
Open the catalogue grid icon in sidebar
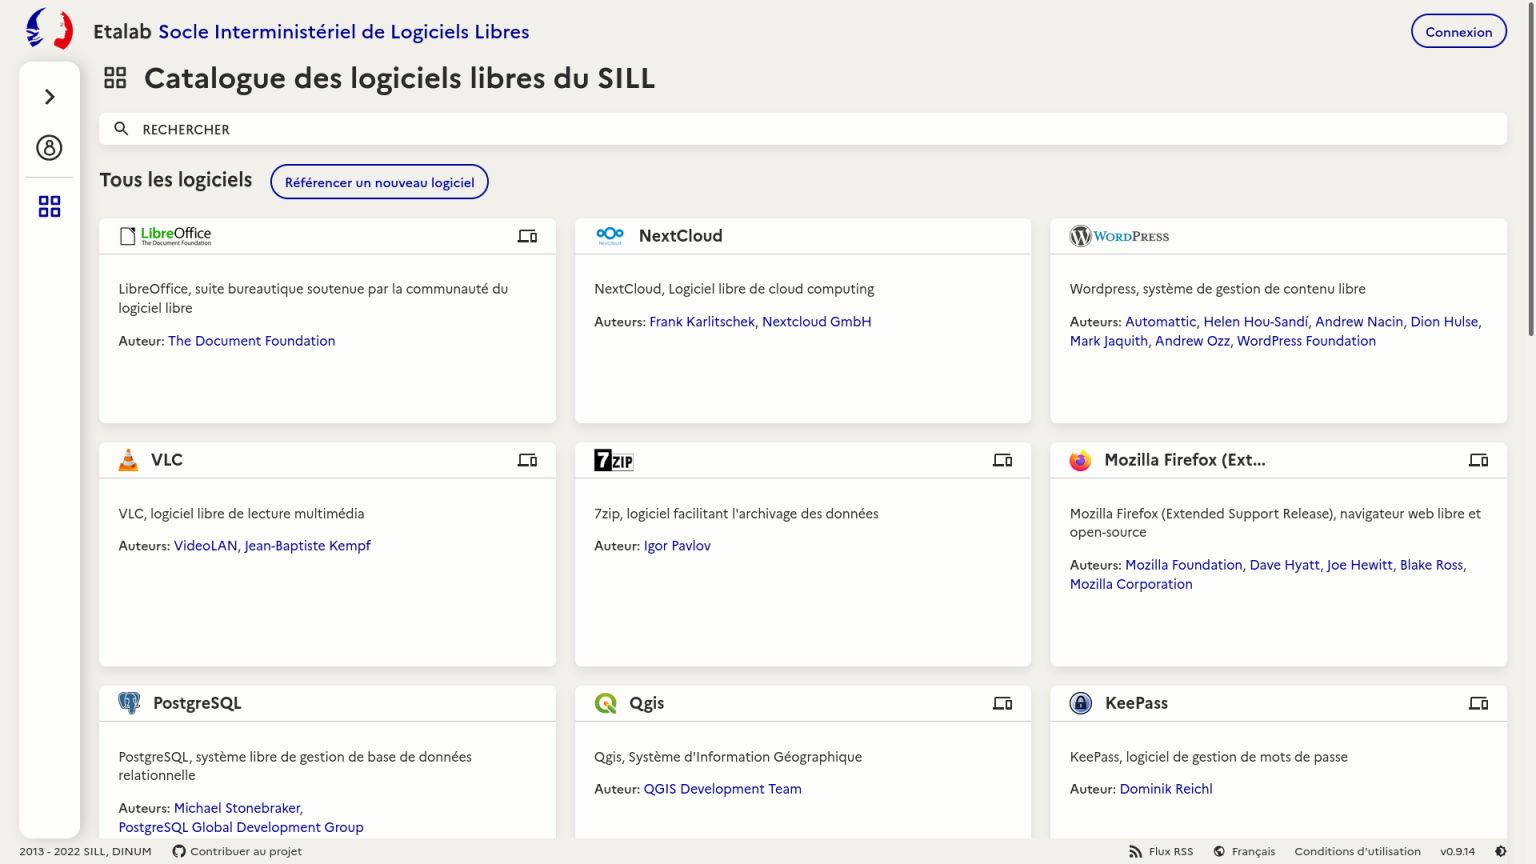coord(49,206)
